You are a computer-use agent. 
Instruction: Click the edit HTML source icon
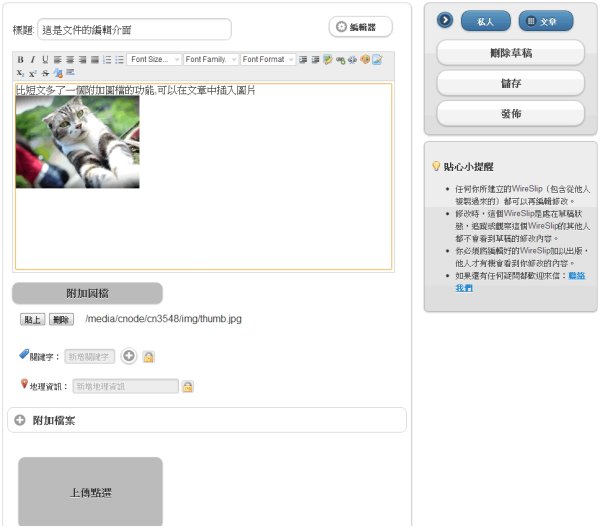377,60
